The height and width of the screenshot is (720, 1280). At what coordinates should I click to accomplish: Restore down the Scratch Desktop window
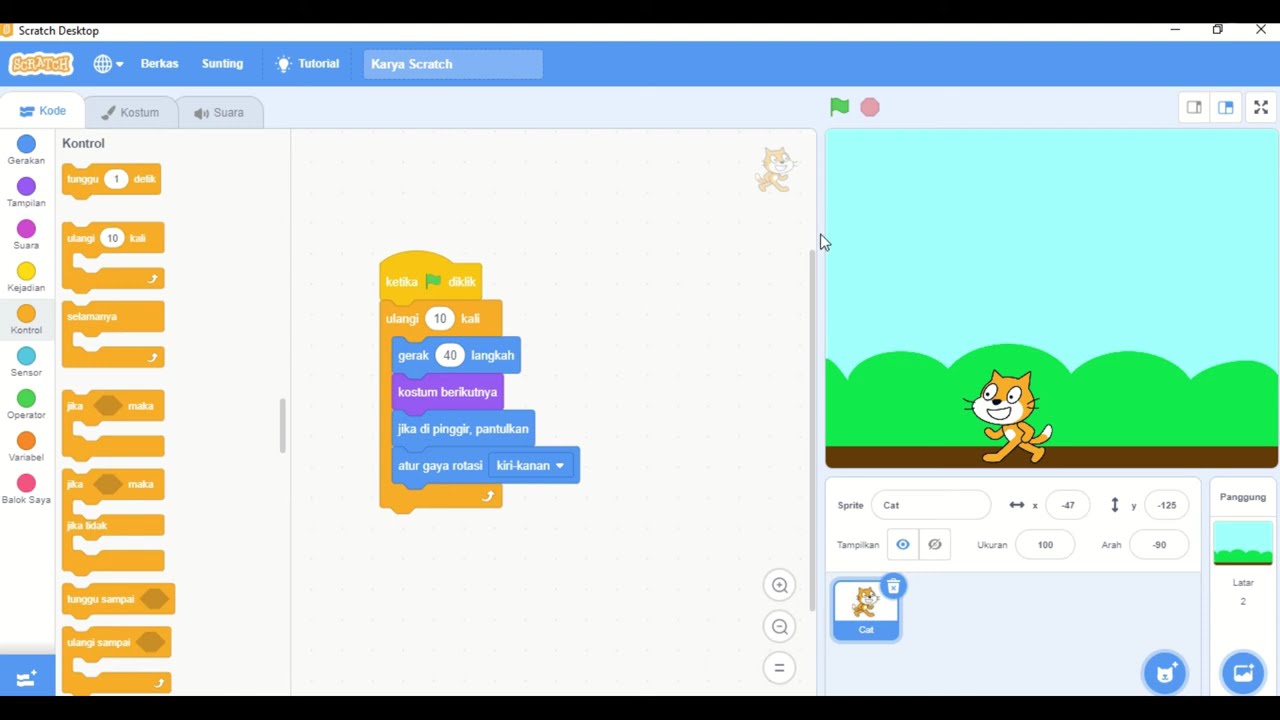pyautogui.click(x=1218, y=30)
